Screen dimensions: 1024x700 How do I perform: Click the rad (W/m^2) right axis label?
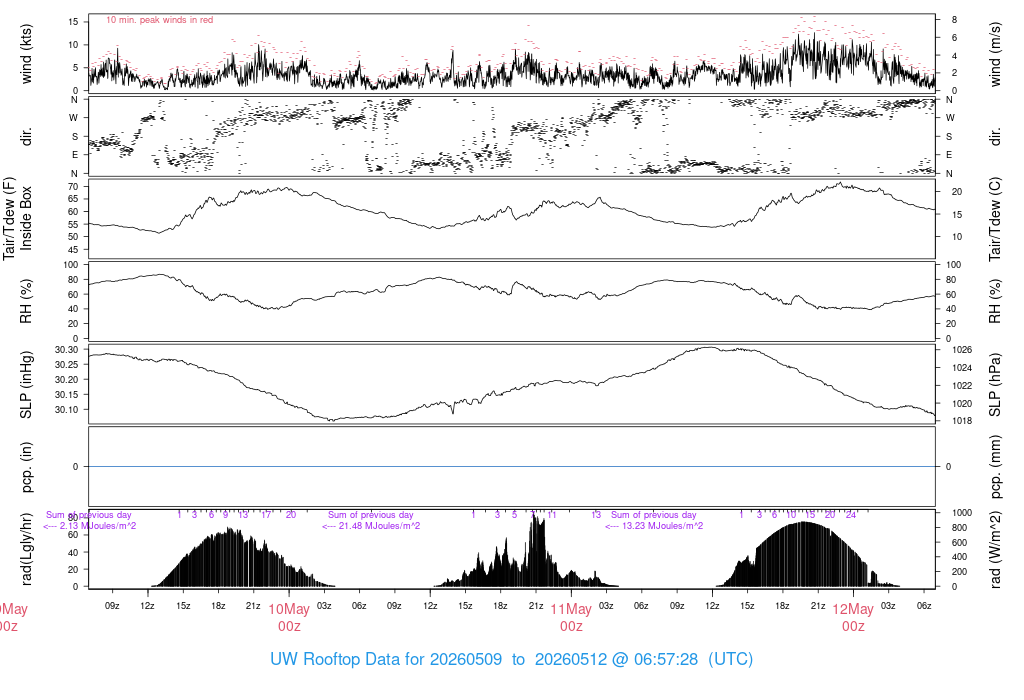[x=995, y=549]
